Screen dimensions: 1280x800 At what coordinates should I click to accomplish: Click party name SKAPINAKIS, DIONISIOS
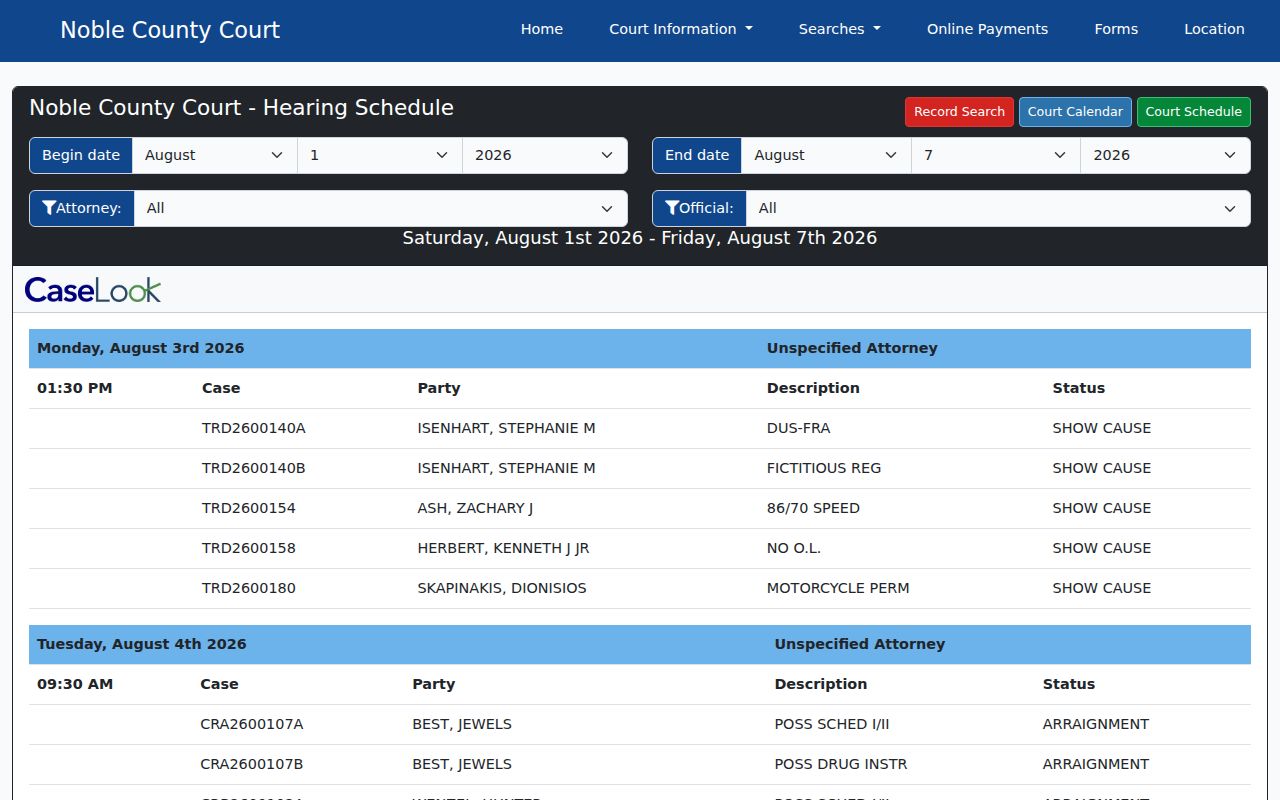(x=502, y=588)
